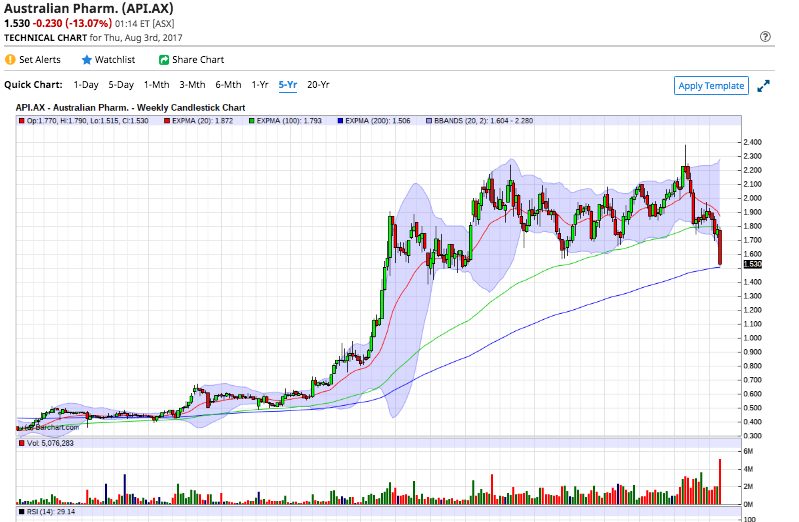Image resolution: width=799 pixels, height=522 pixels.
Task: Click the 1.530 current price marker
Action: point(753,264)
